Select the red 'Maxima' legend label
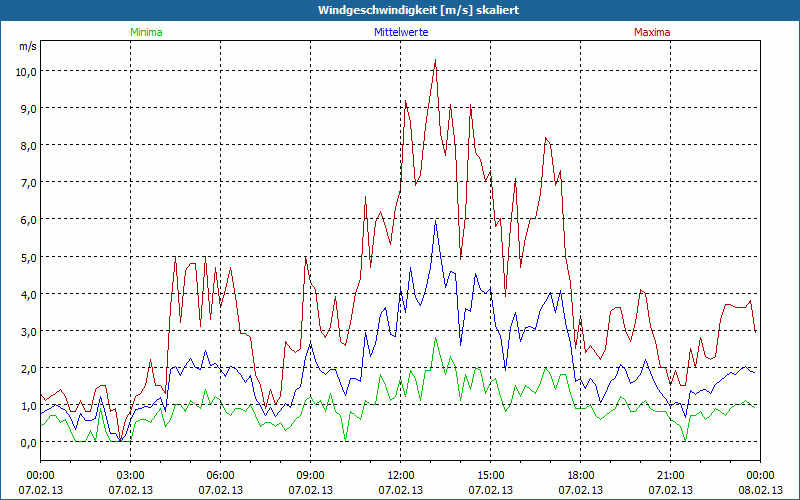Screen dimensions: 800x500 pos(652,32)
